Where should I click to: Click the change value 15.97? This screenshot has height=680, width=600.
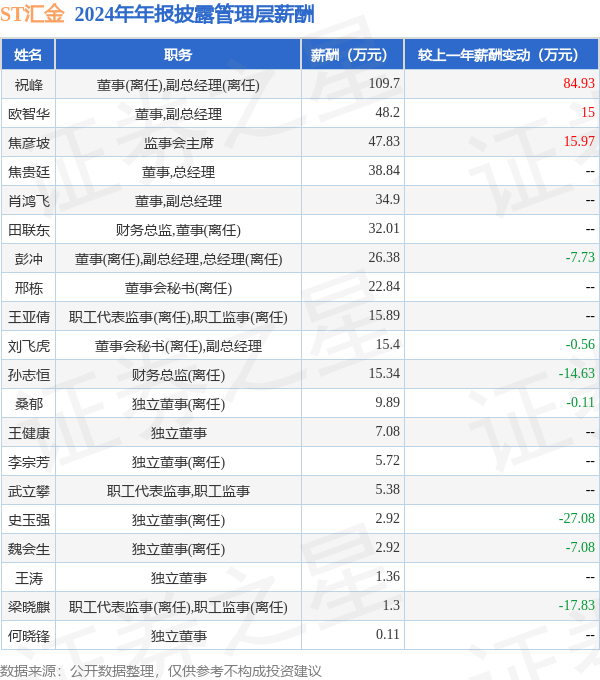tap(579, 141)
